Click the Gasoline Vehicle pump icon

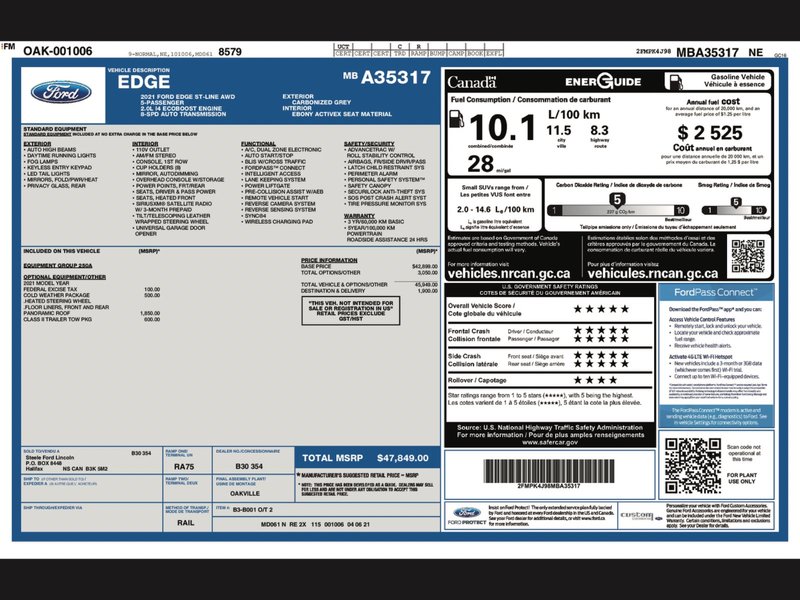676,82
